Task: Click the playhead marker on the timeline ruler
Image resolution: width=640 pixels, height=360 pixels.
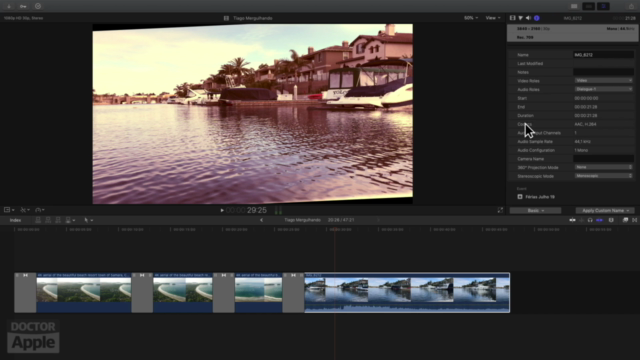Action: click(335, 229)
